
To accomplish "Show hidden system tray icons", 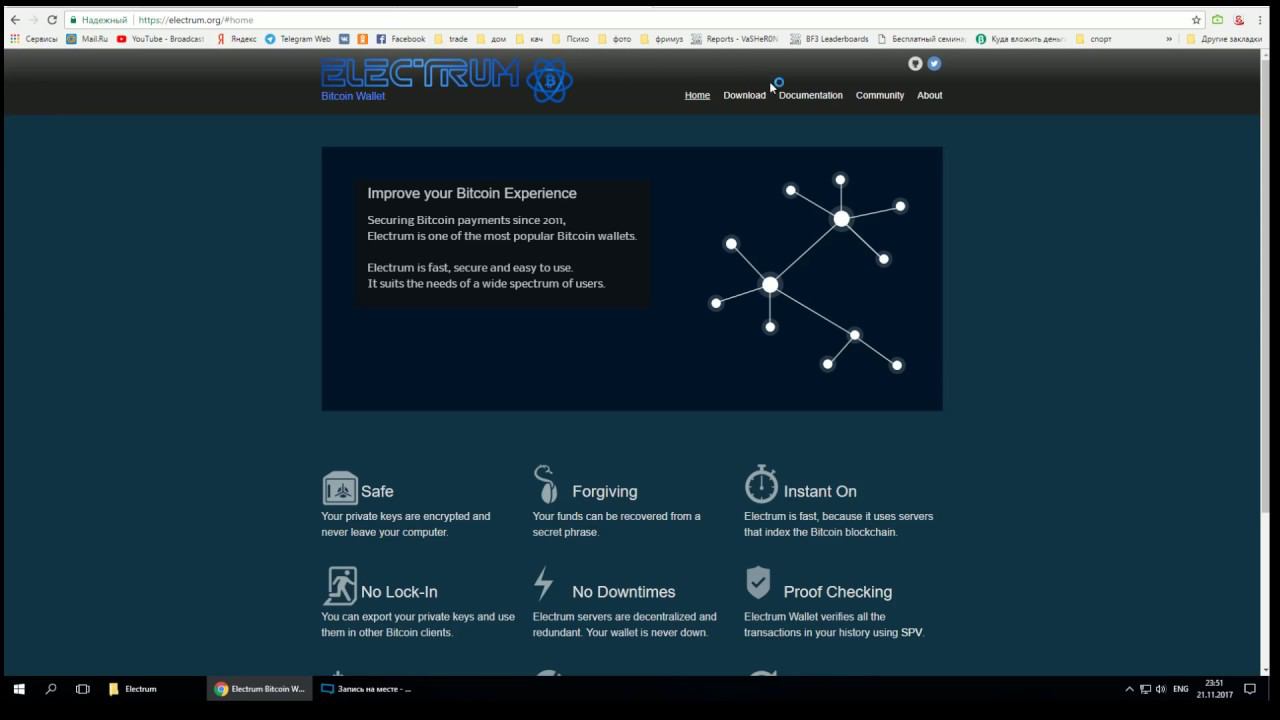I will 1129,689.
